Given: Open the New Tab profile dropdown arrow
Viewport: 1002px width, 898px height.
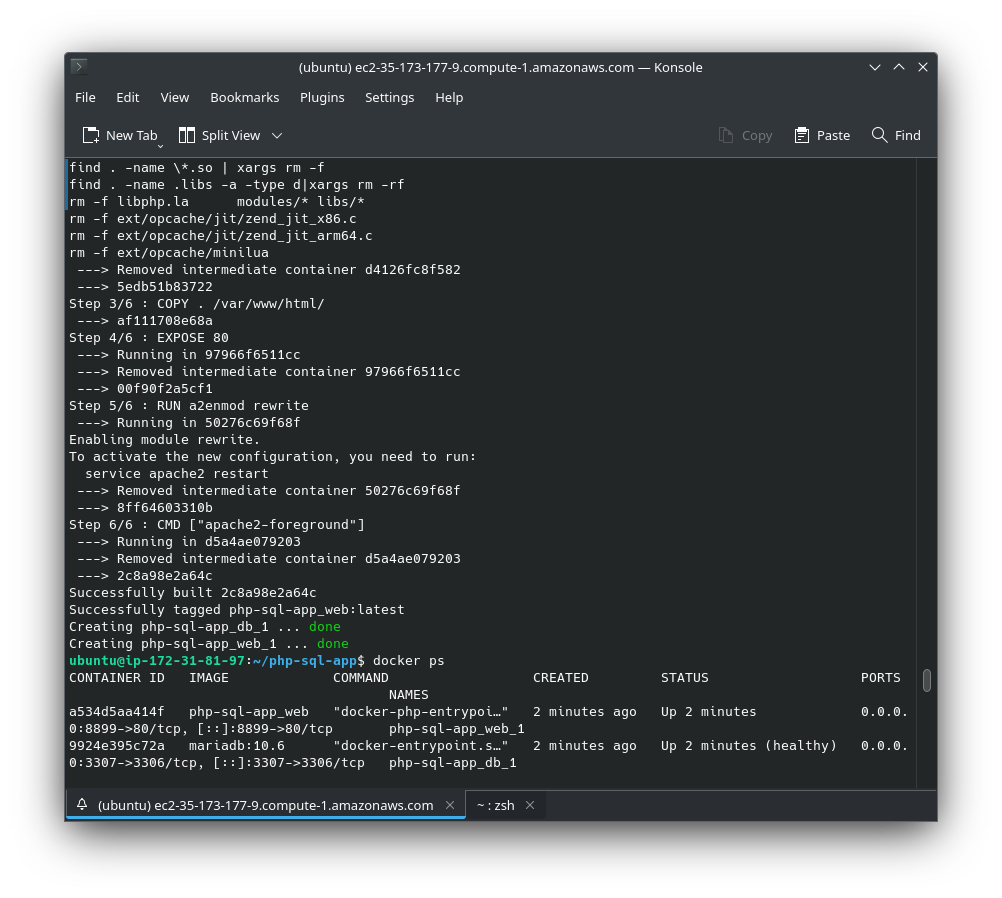Looking at the screenshot, I should tap(160, 146).
